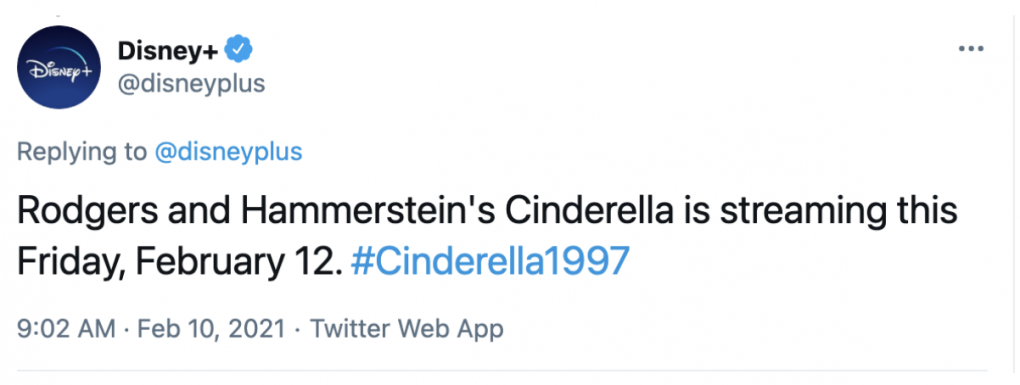Viewport: 1020px width, 385px height.
Task: Click the 9:02 AM timestamp
Action: tap(66, 329)
